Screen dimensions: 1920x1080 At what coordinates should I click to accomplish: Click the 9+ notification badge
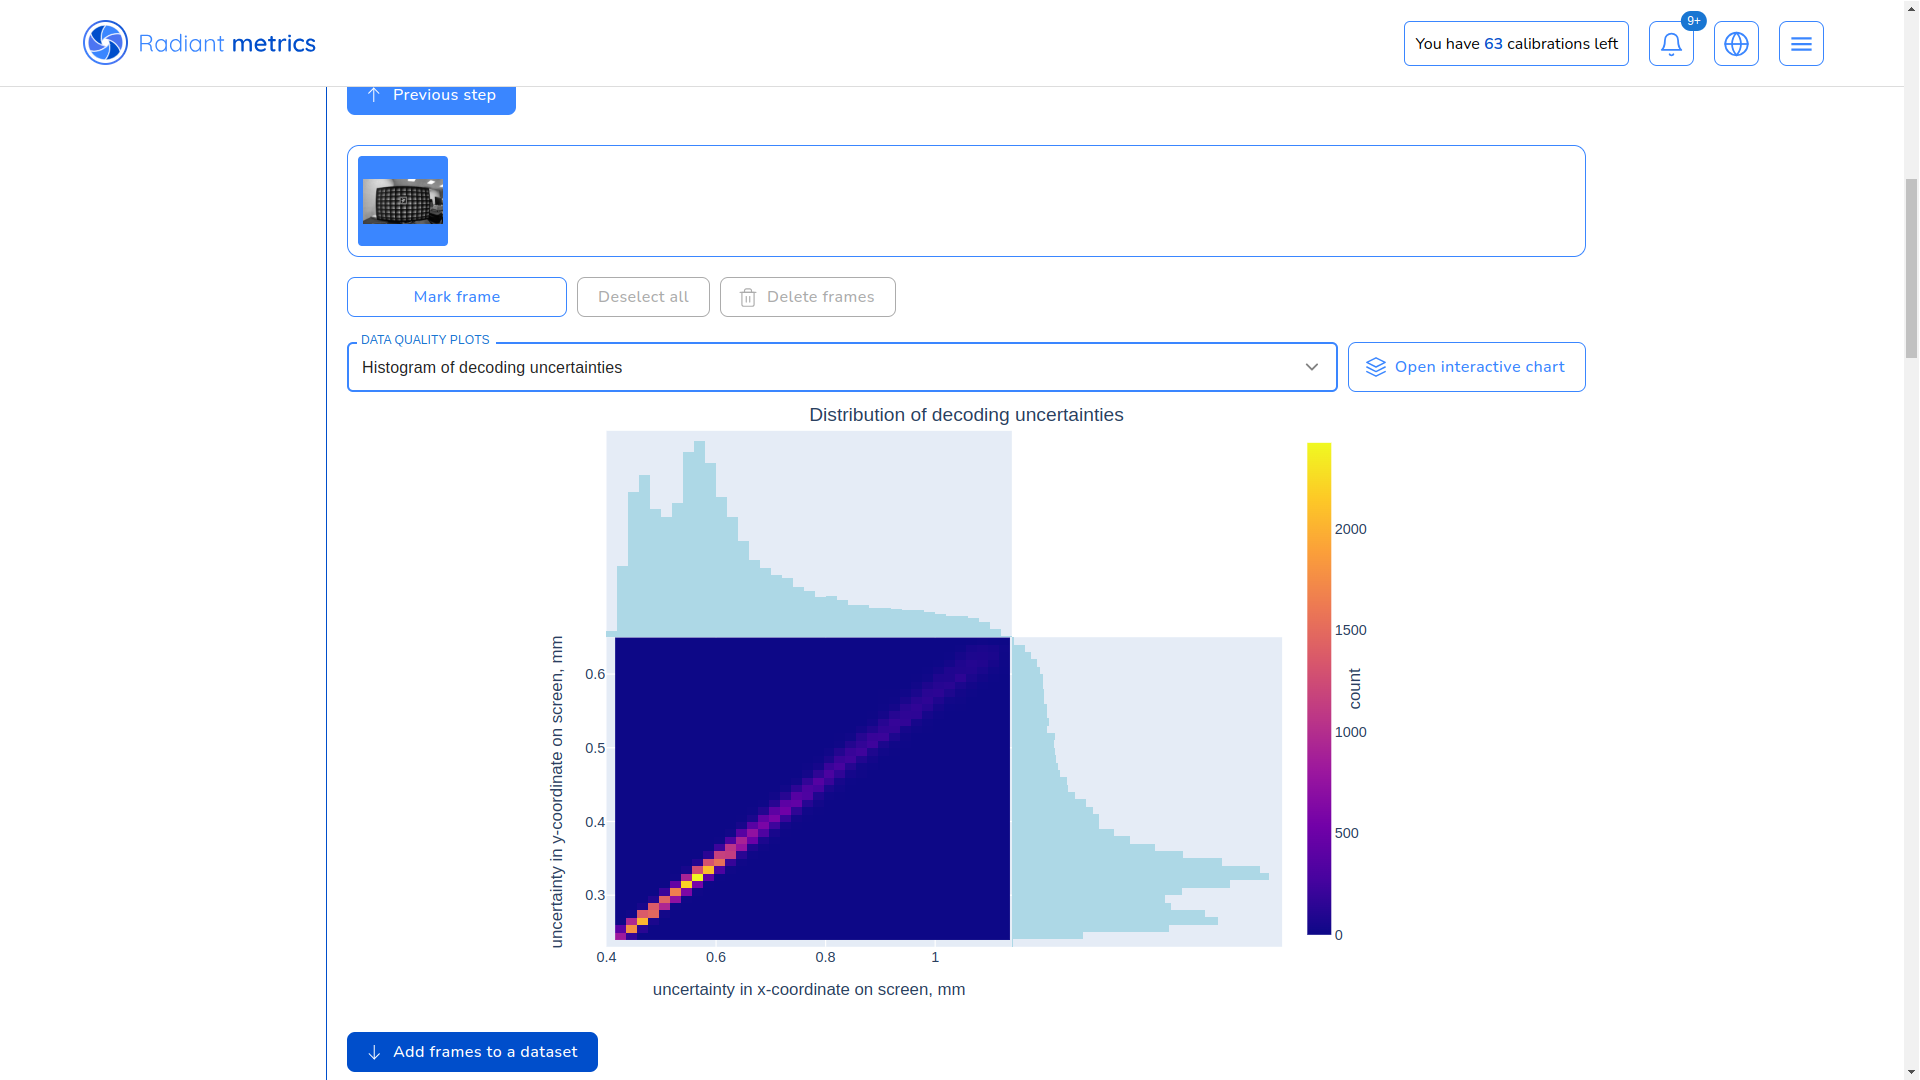click(x=1694, y=21)
